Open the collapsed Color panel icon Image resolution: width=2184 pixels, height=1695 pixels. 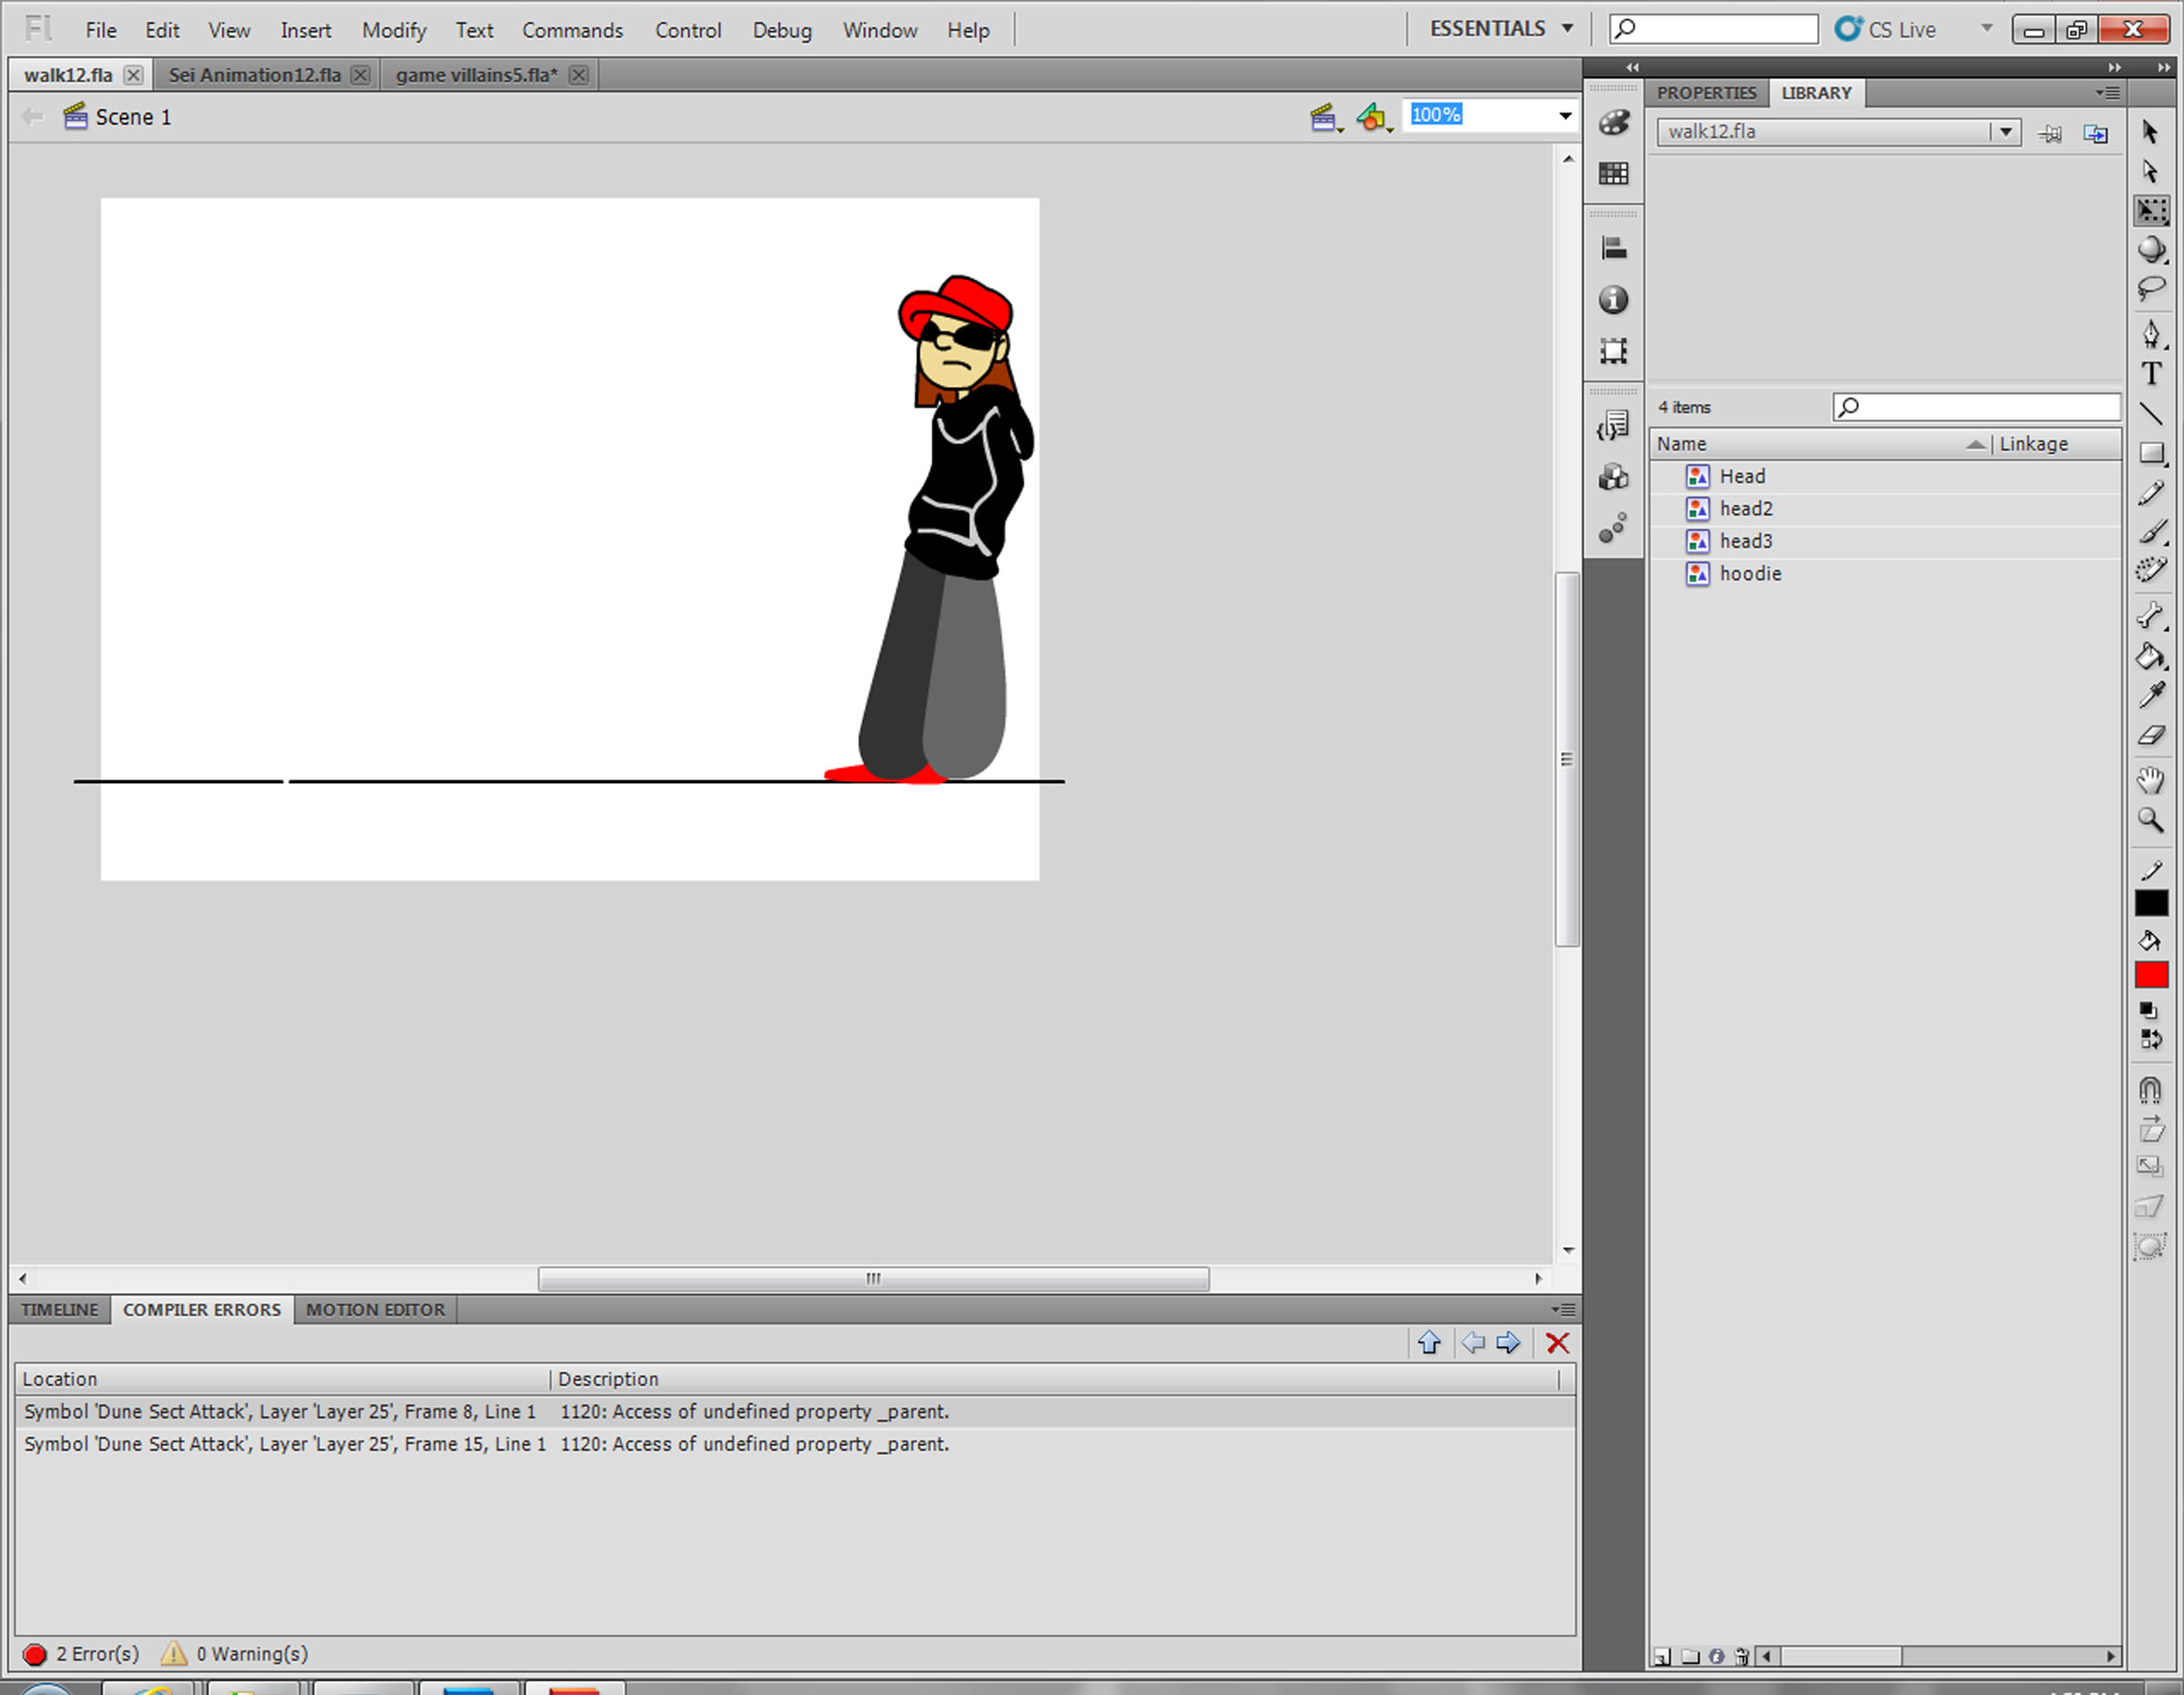[x=1613, y=123]
